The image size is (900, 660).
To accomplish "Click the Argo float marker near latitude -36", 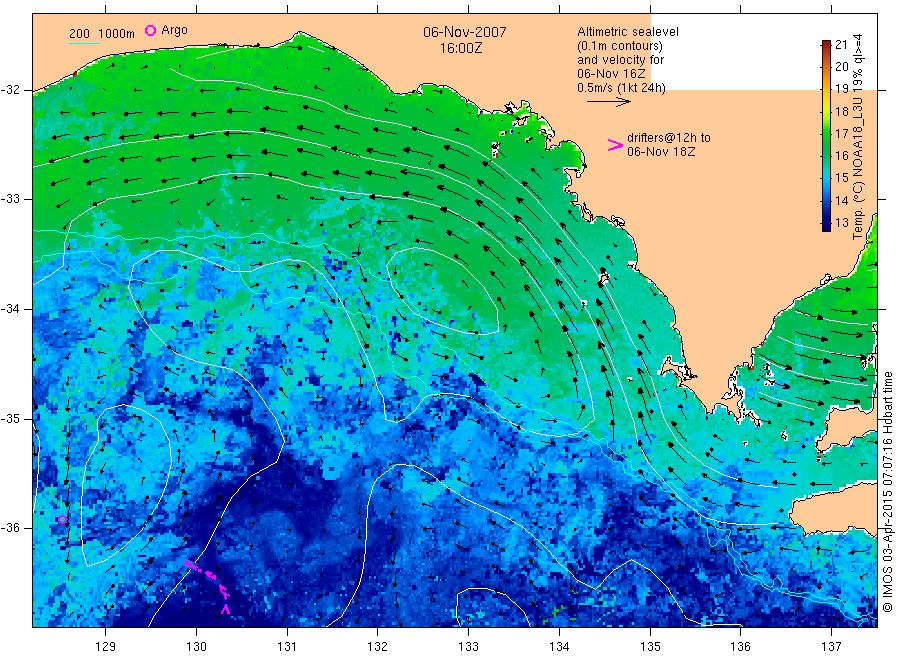I will pos(63,520).
